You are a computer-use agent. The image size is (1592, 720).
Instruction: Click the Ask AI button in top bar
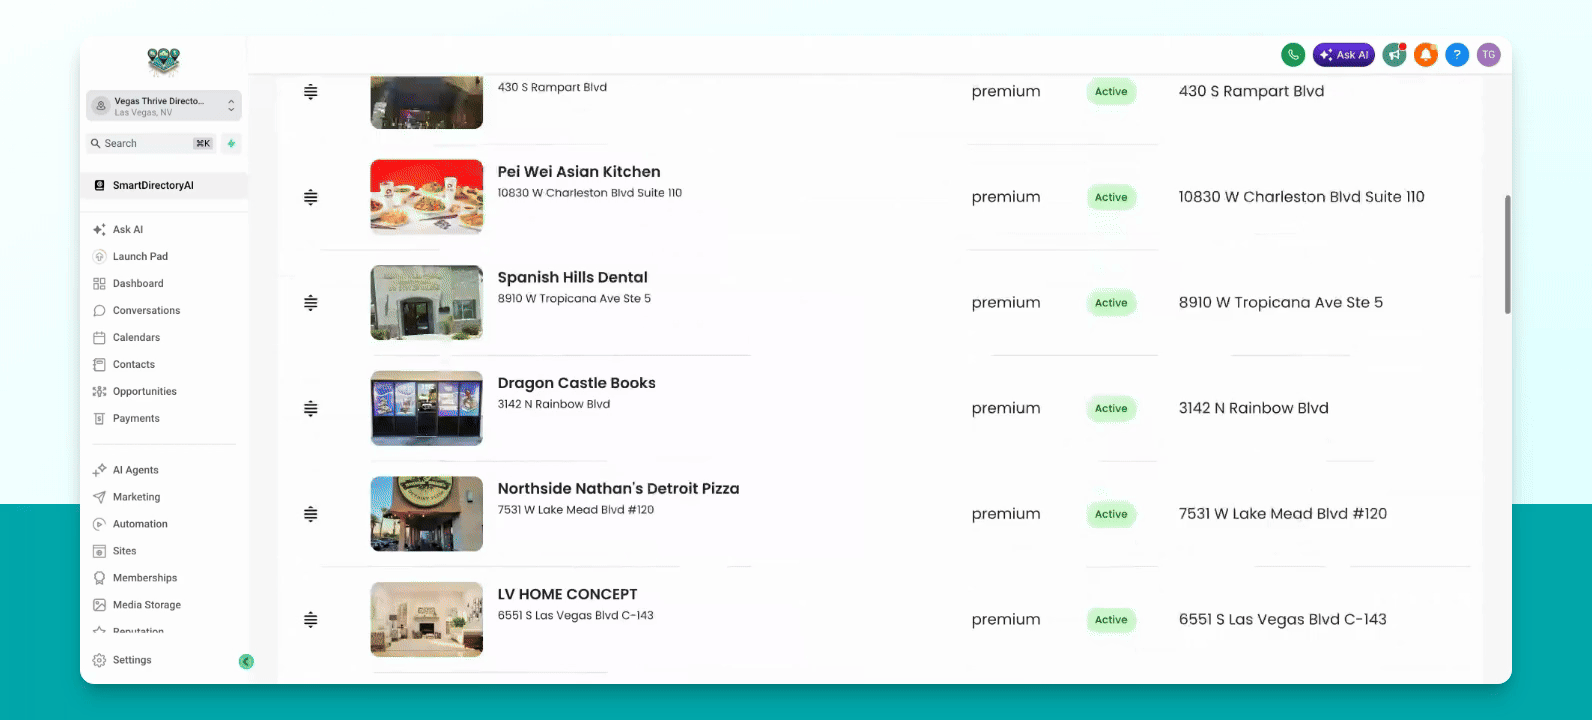(1344, 55)
